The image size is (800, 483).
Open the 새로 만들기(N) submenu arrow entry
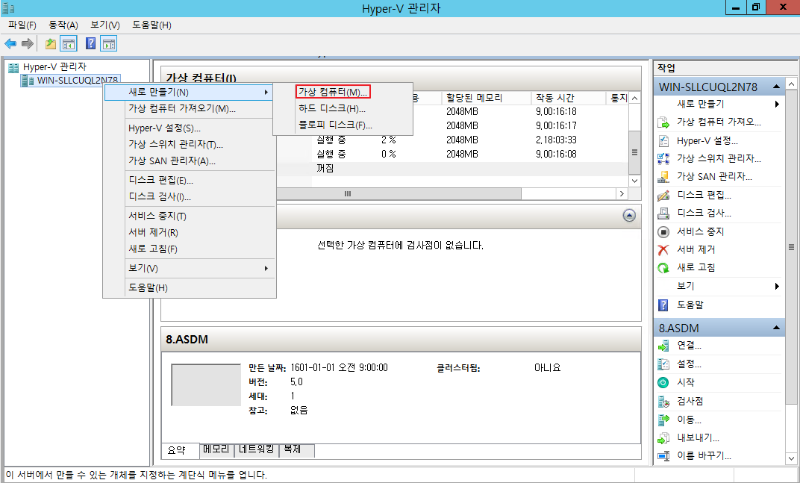189,92
